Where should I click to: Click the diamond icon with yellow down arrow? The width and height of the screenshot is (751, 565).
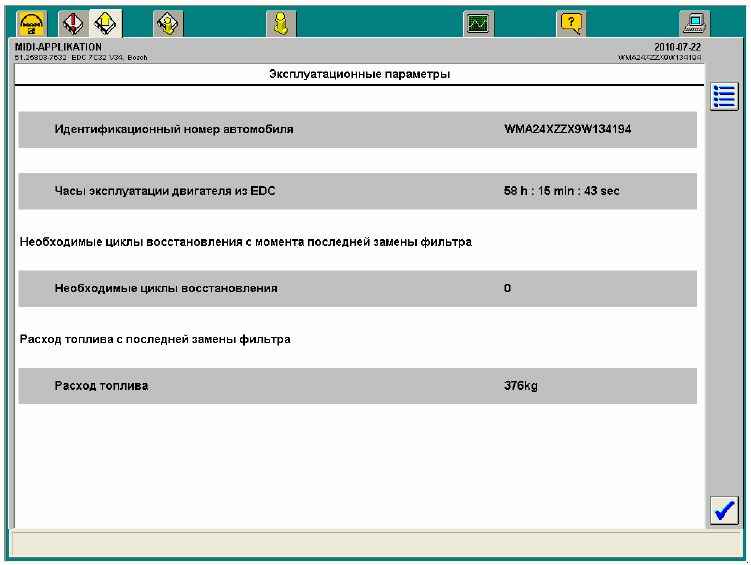click(x=168, y=22)
